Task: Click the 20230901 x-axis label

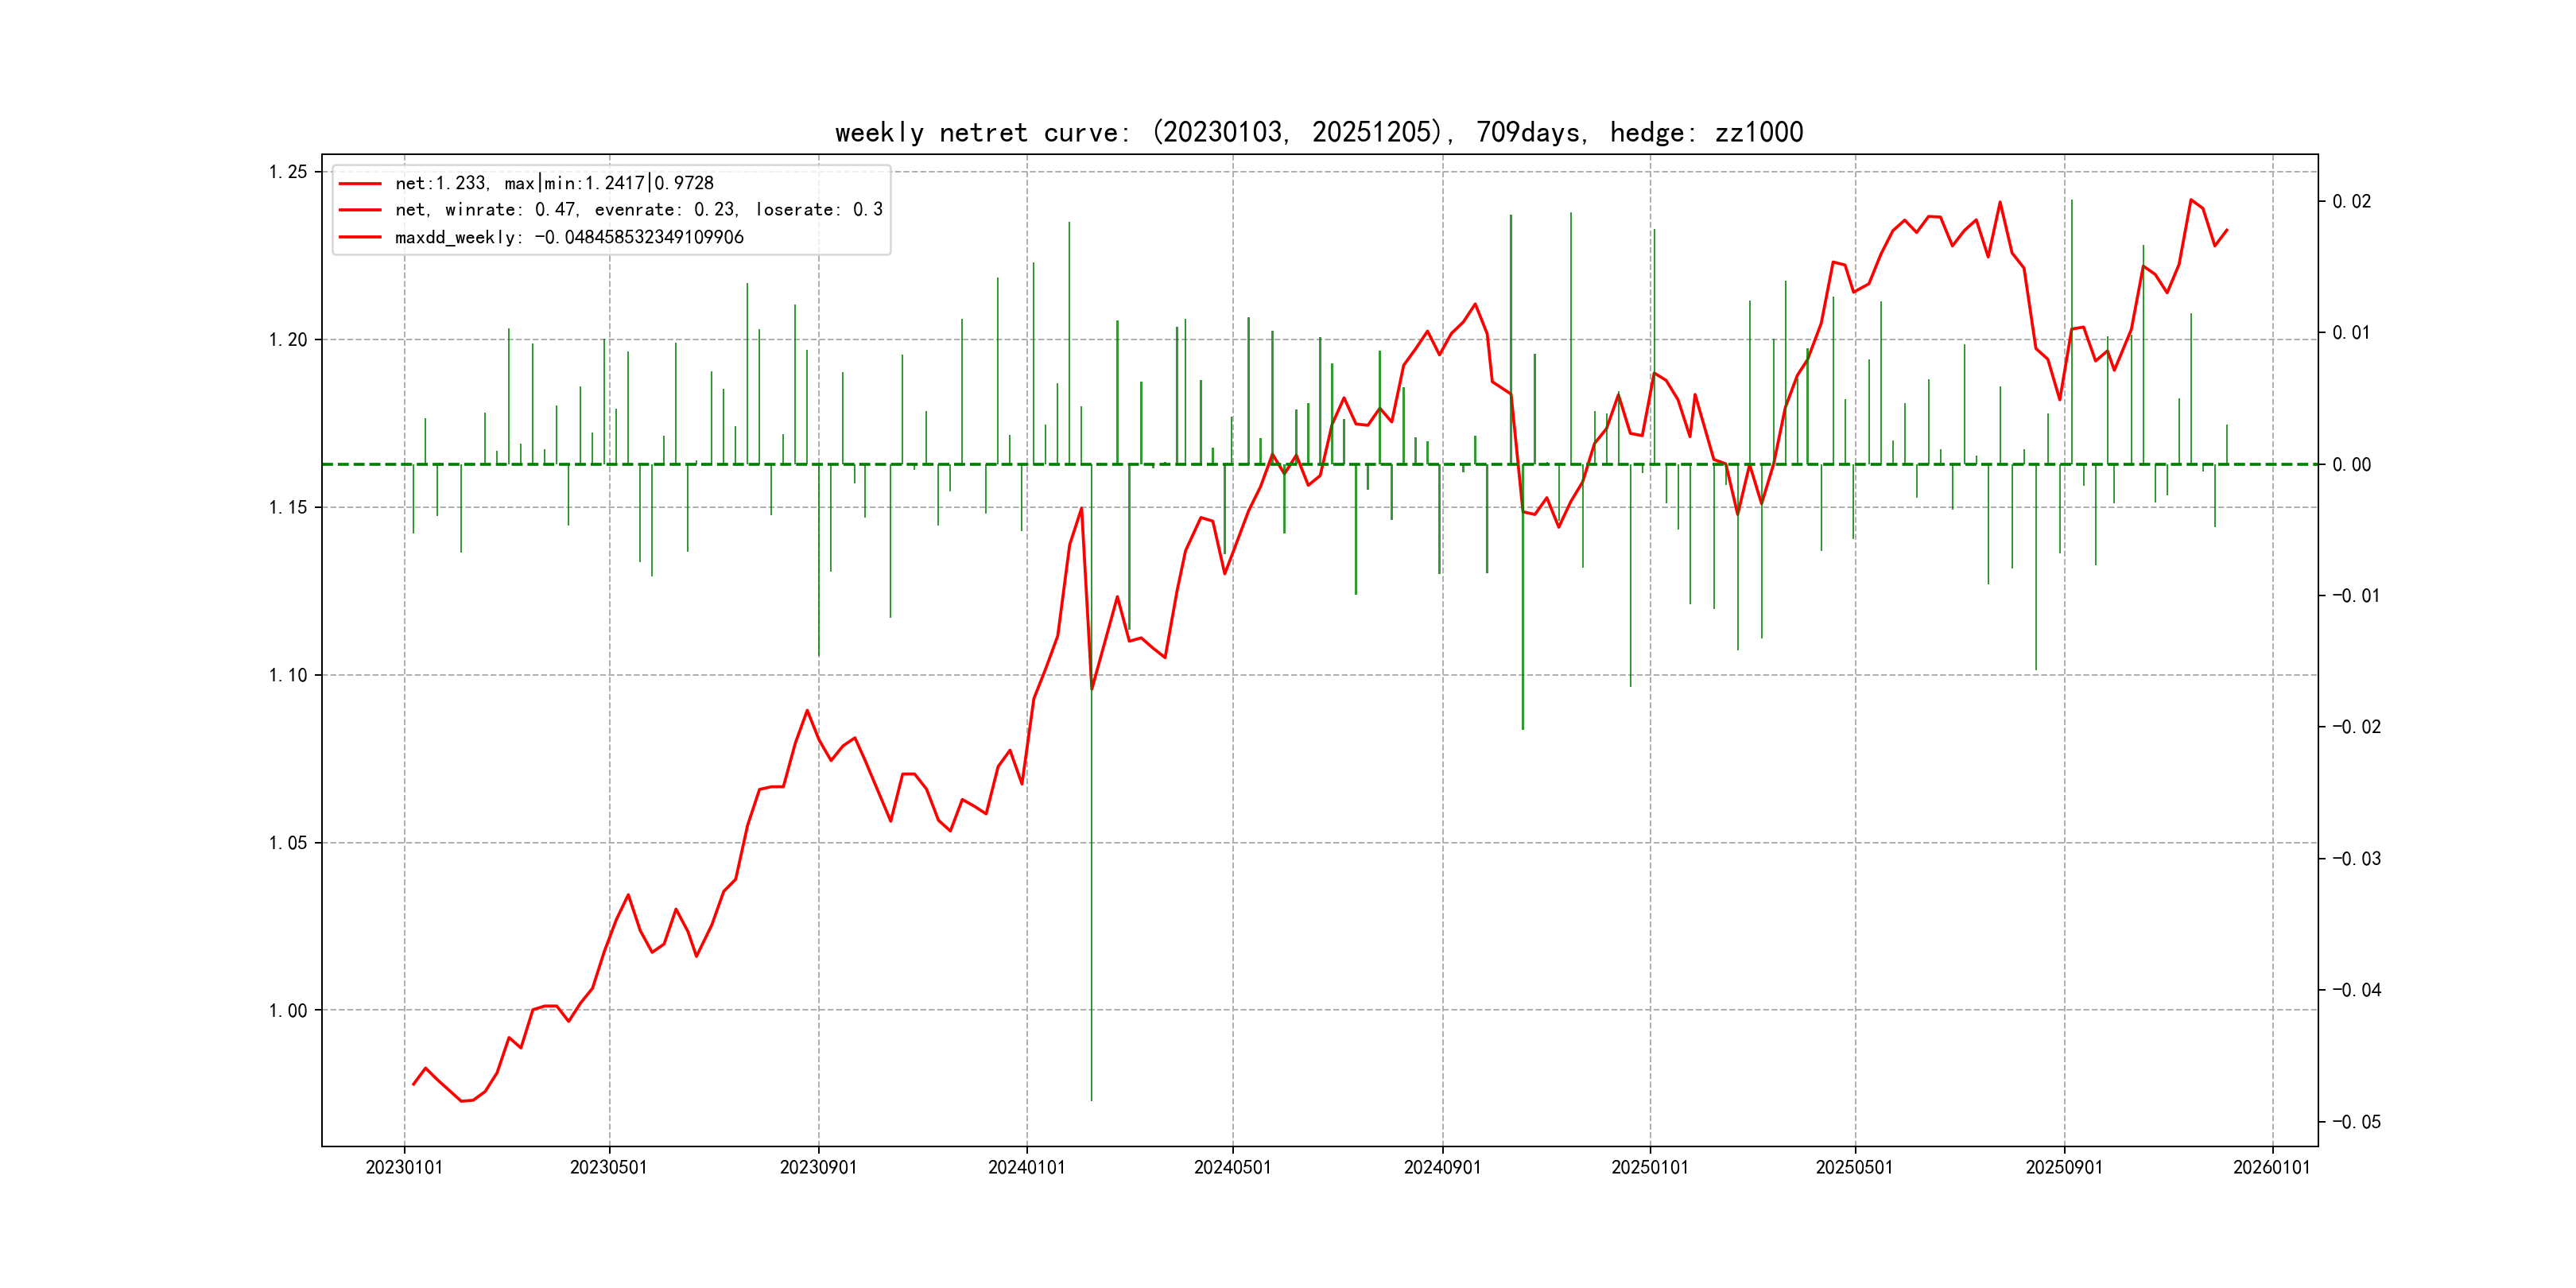Action: (818, 1167)
